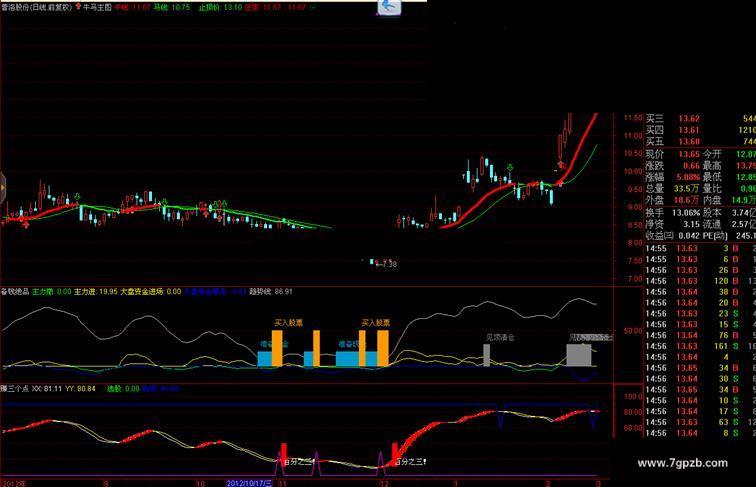This screenshot has height=487, width=756.
Task: Click the blue bird logo icon at top
Action: pyautogui.click(x=390, y=7)
